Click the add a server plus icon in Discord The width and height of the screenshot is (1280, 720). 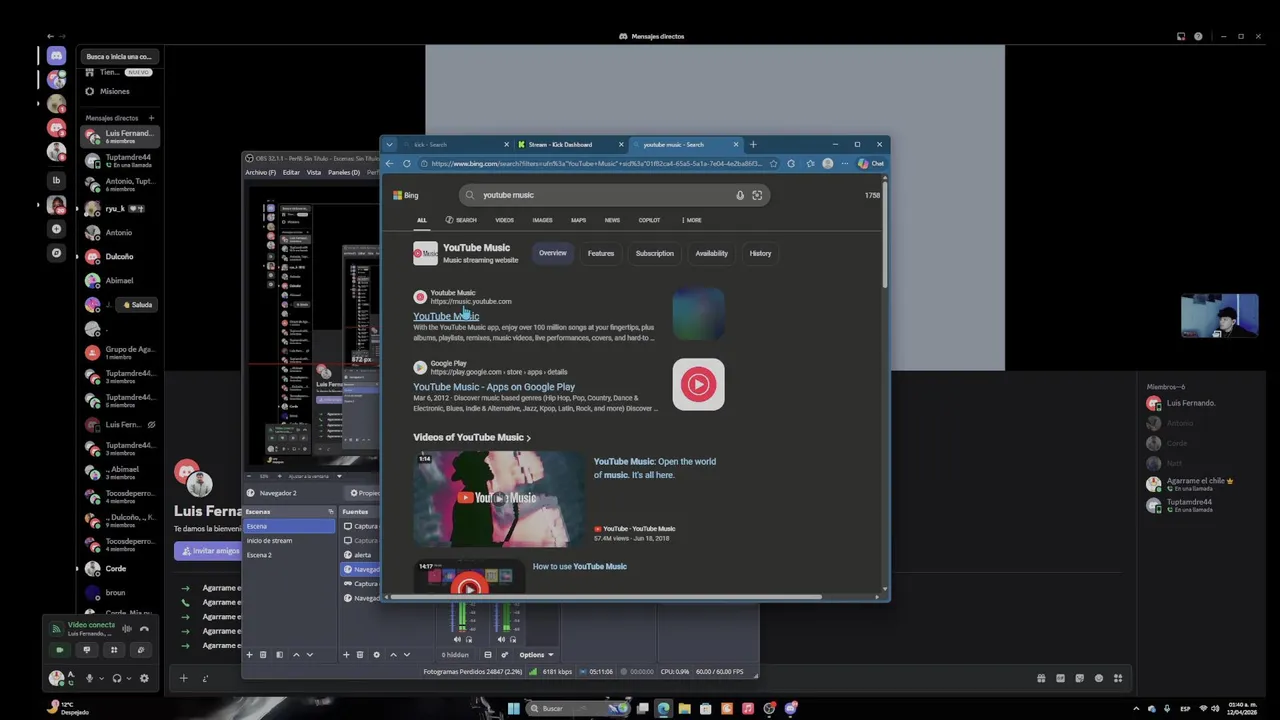[x=56, y=229]
